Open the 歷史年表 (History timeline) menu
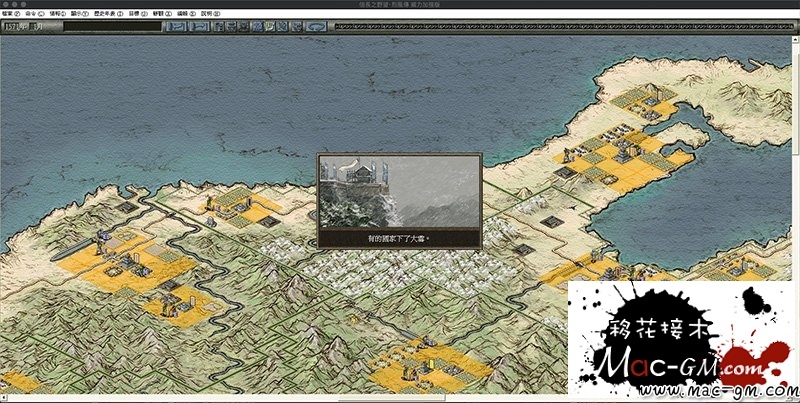This screenshot has height=403, width=800. [108, 13]
